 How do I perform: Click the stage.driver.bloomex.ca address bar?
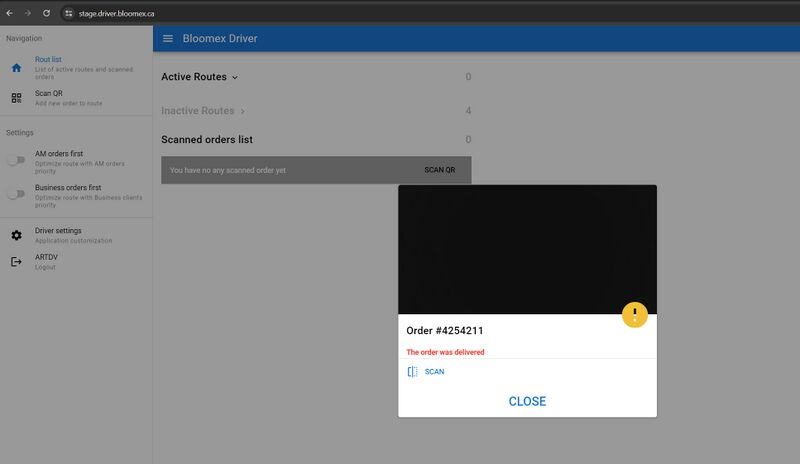[x=116, y=14]
